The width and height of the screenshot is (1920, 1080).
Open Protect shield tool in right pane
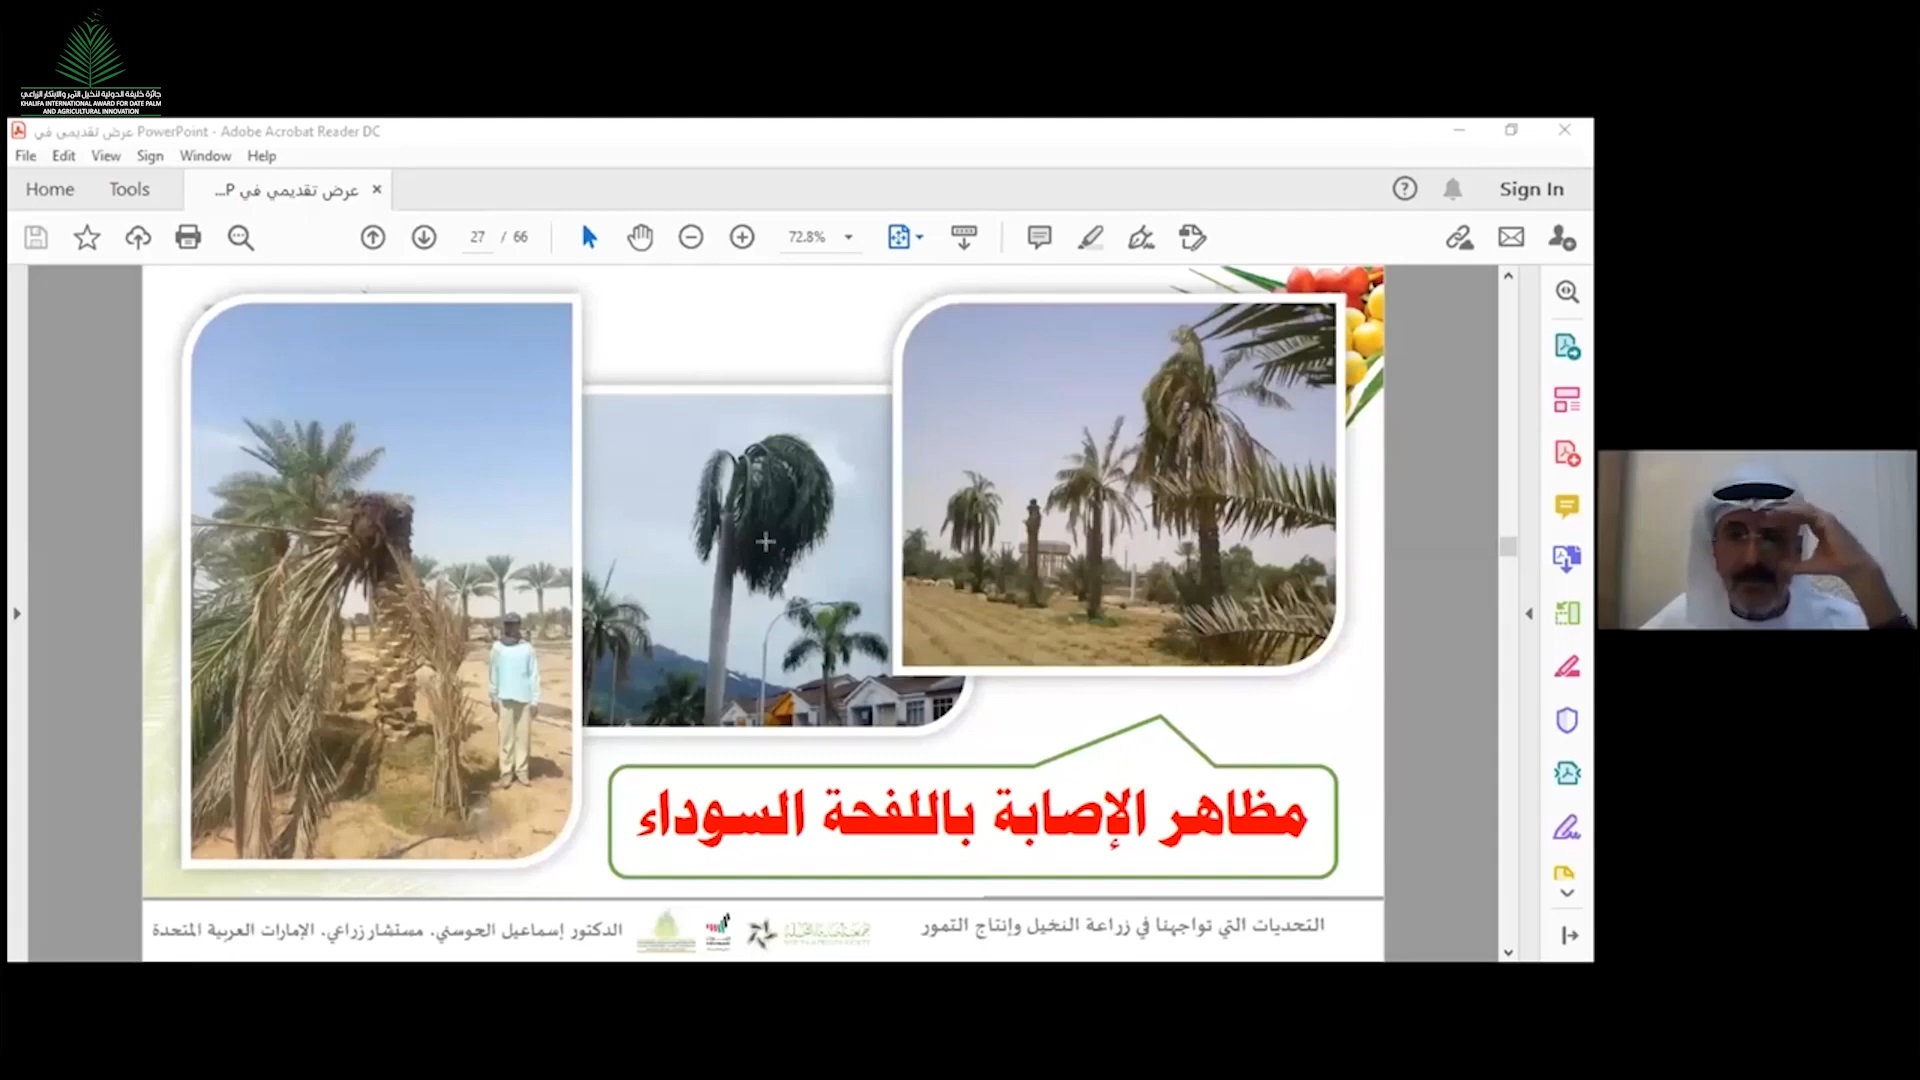pos(1567,720)
